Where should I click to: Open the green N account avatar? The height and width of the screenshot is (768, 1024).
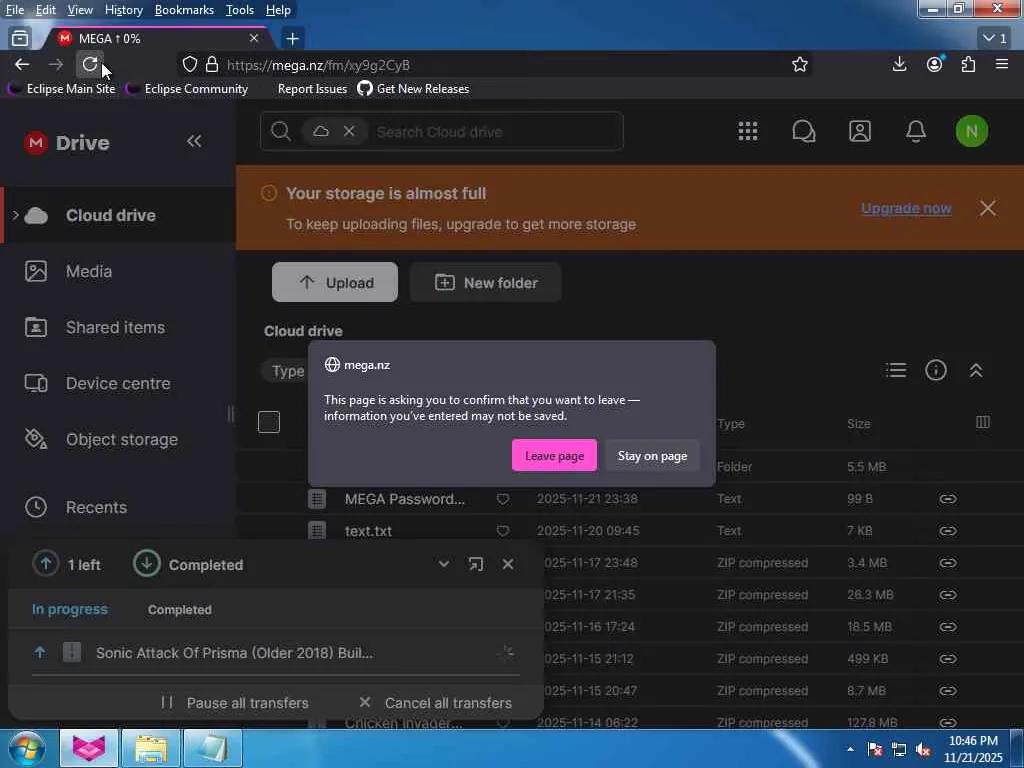tap(971, 131)
